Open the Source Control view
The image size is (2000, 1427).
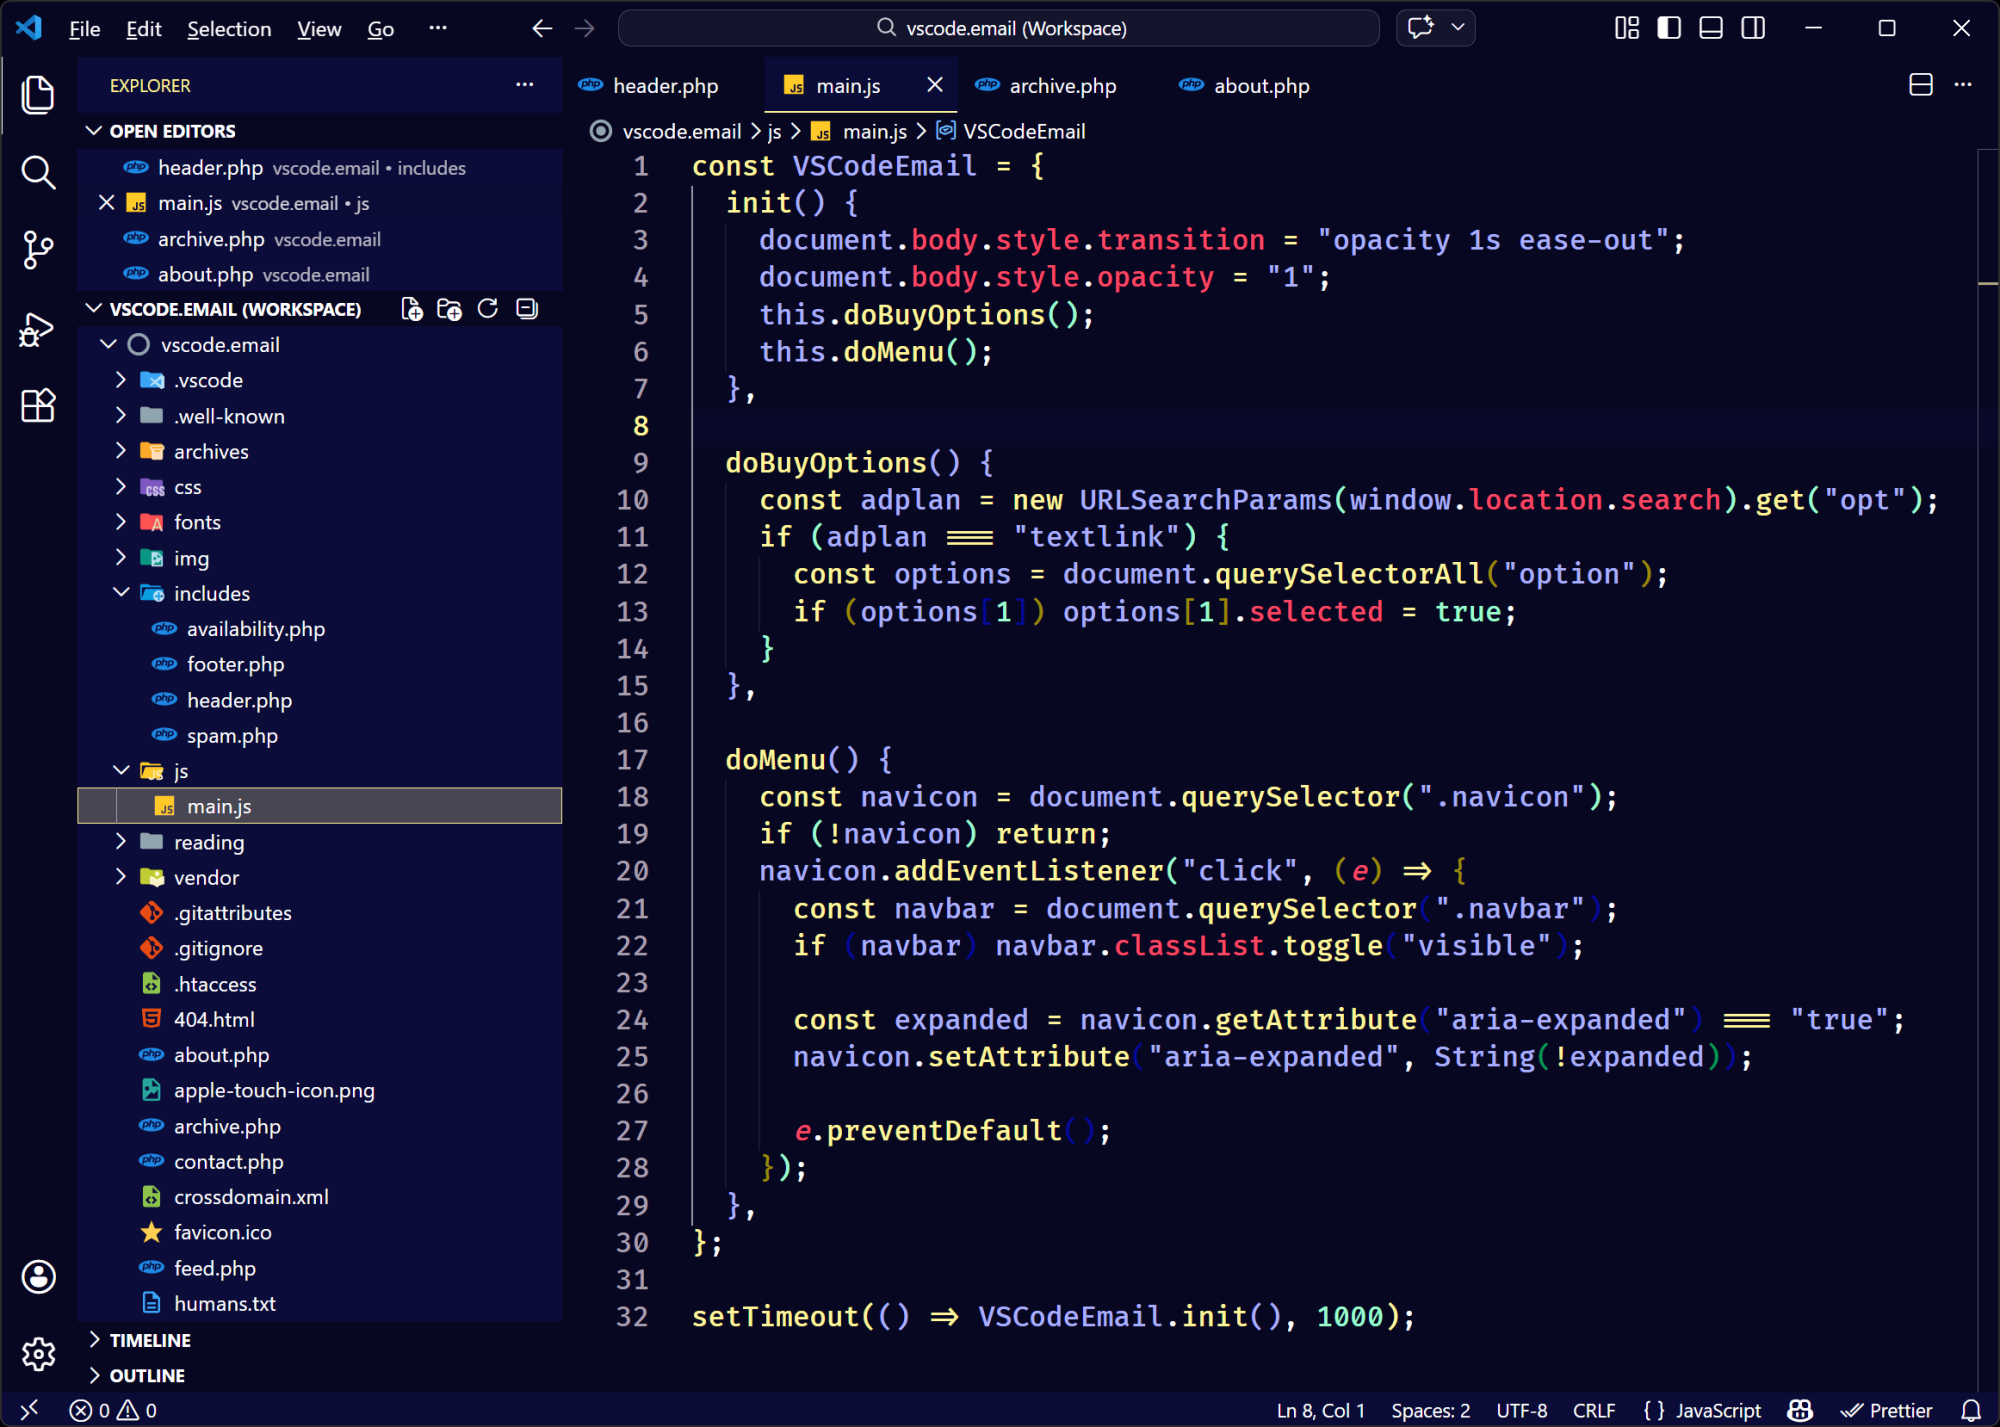tap(38, 249)
